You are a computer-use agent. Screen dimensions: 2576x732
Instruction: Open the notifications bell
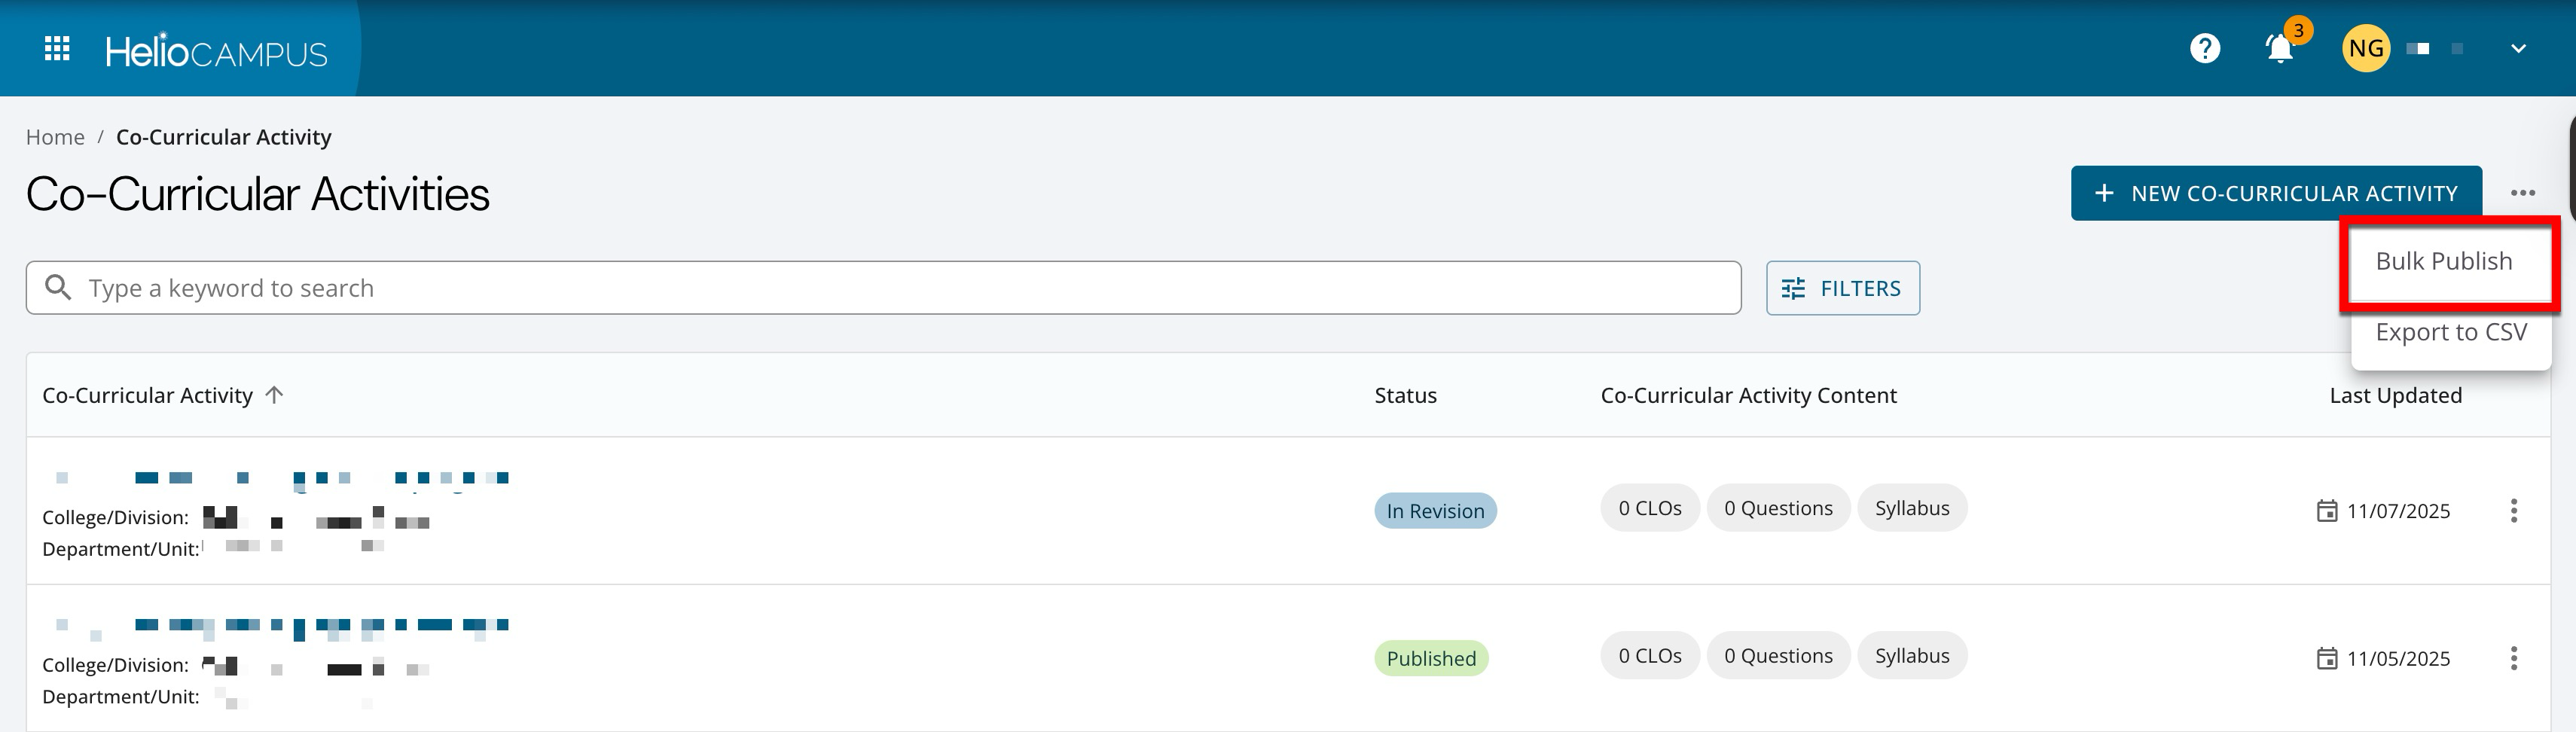point(2279,48)
